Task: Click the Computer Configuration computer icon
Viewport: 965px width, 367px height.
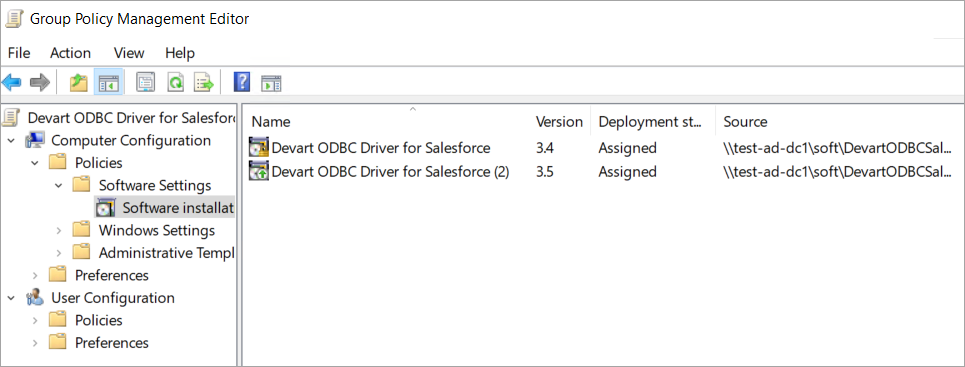Action: tap(35, 140)
